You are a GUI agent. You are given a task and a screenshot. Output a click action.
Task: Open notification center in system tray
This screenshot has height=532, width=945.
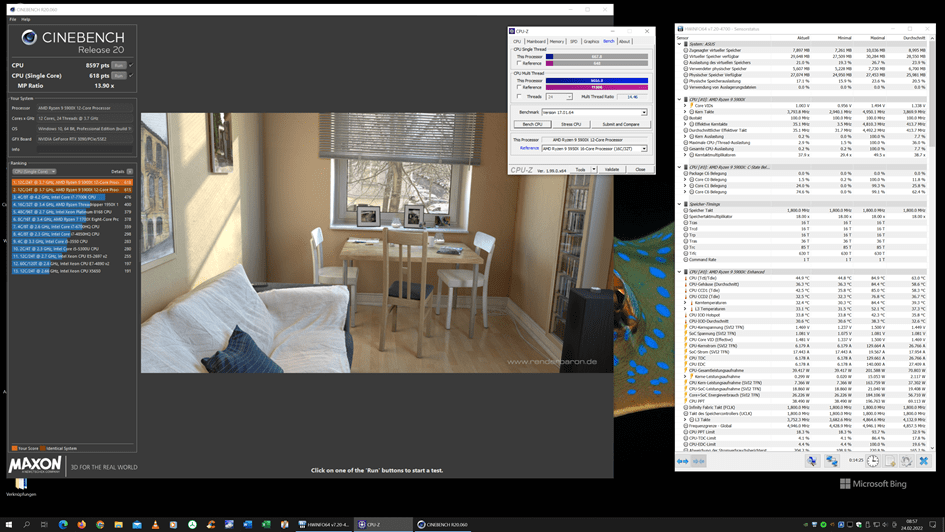[x=932, y=524]
